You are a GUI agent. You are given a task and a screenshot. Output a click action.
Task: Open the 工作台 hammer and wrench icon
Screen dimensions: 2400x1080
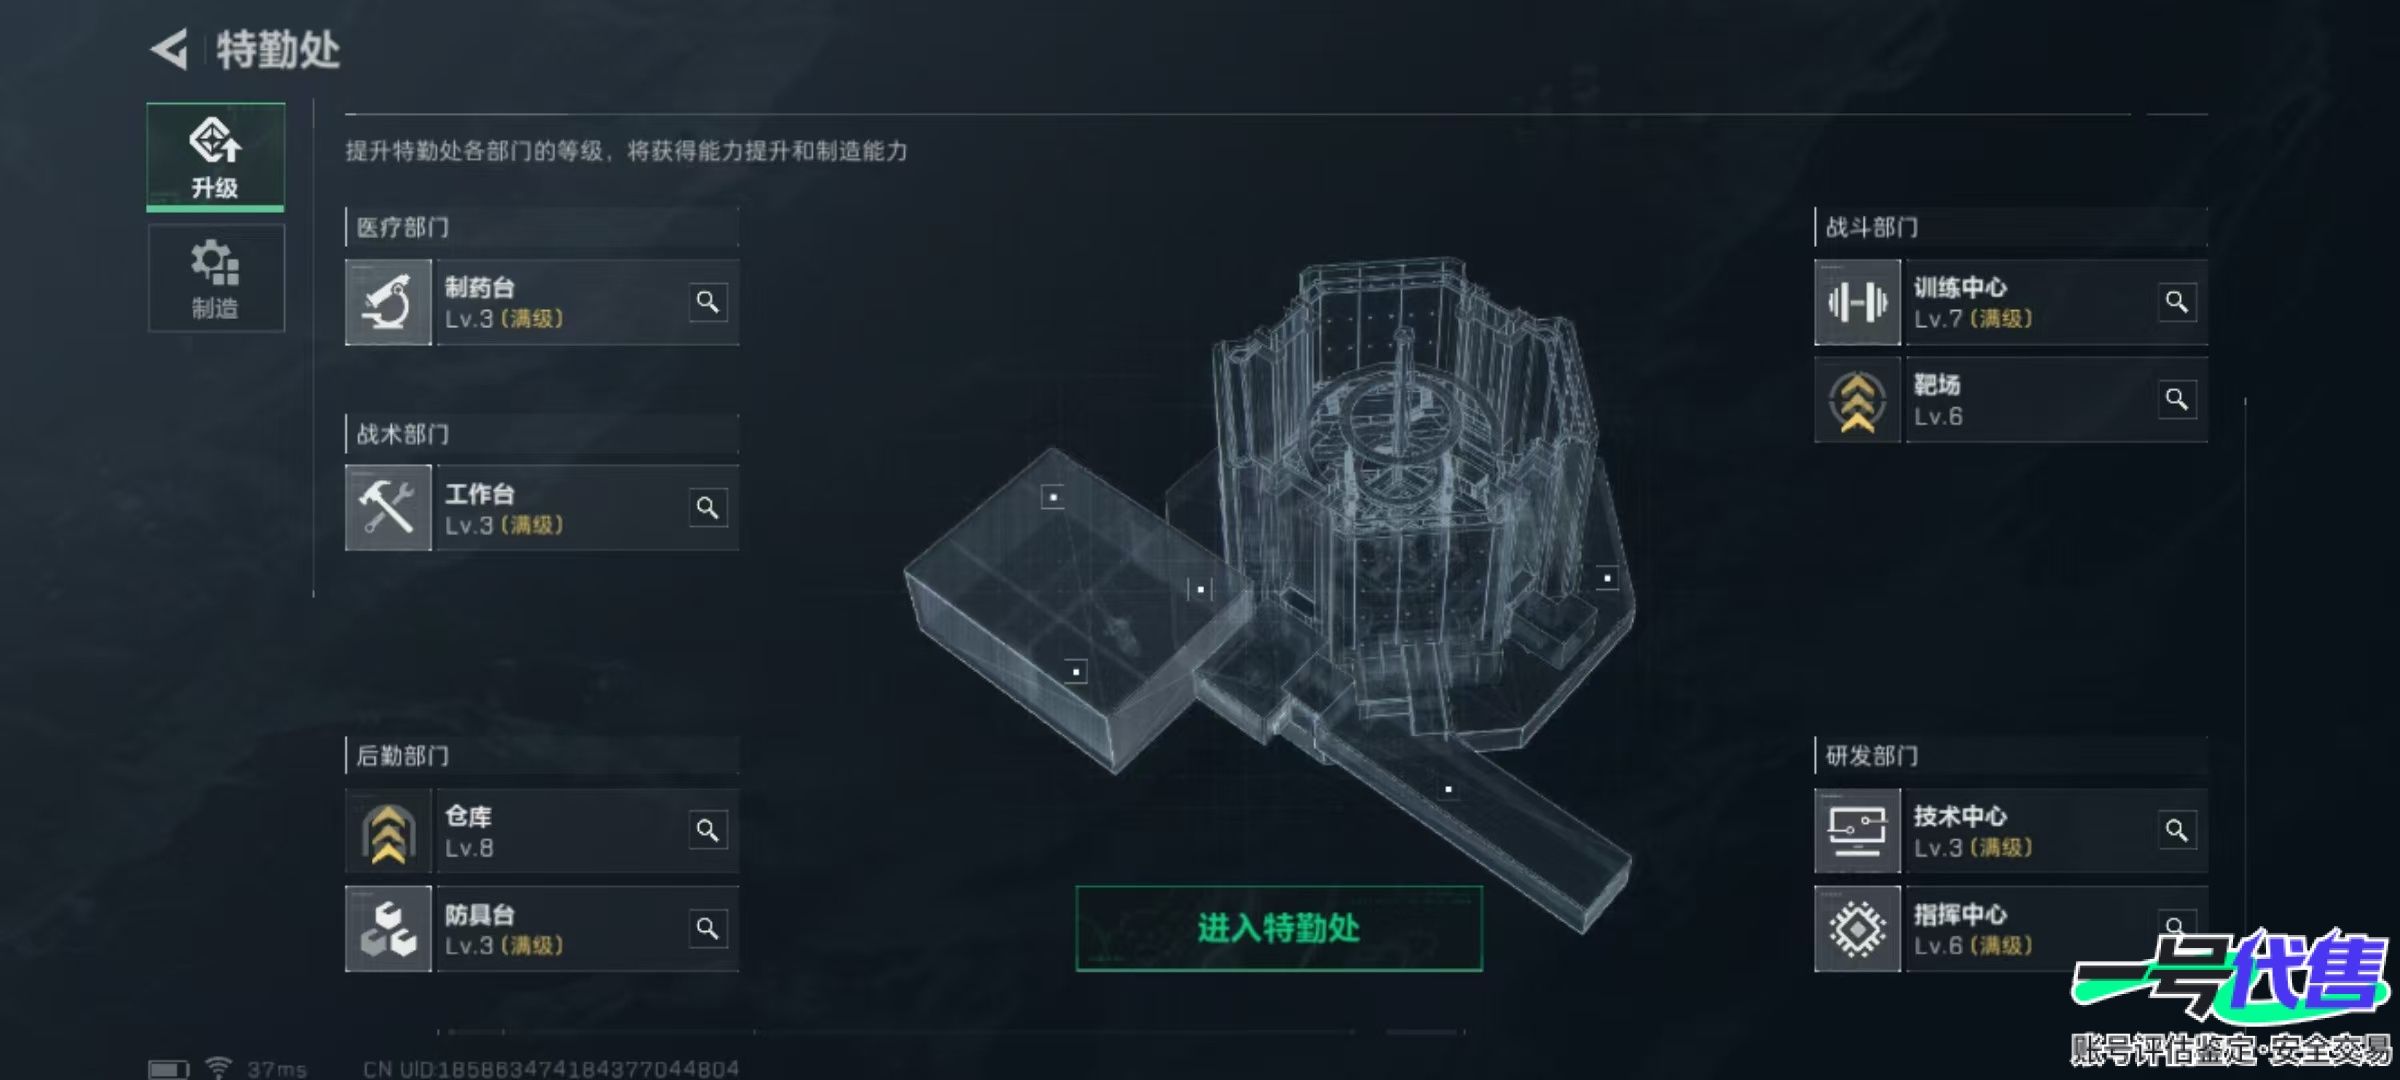pos(388,508)
